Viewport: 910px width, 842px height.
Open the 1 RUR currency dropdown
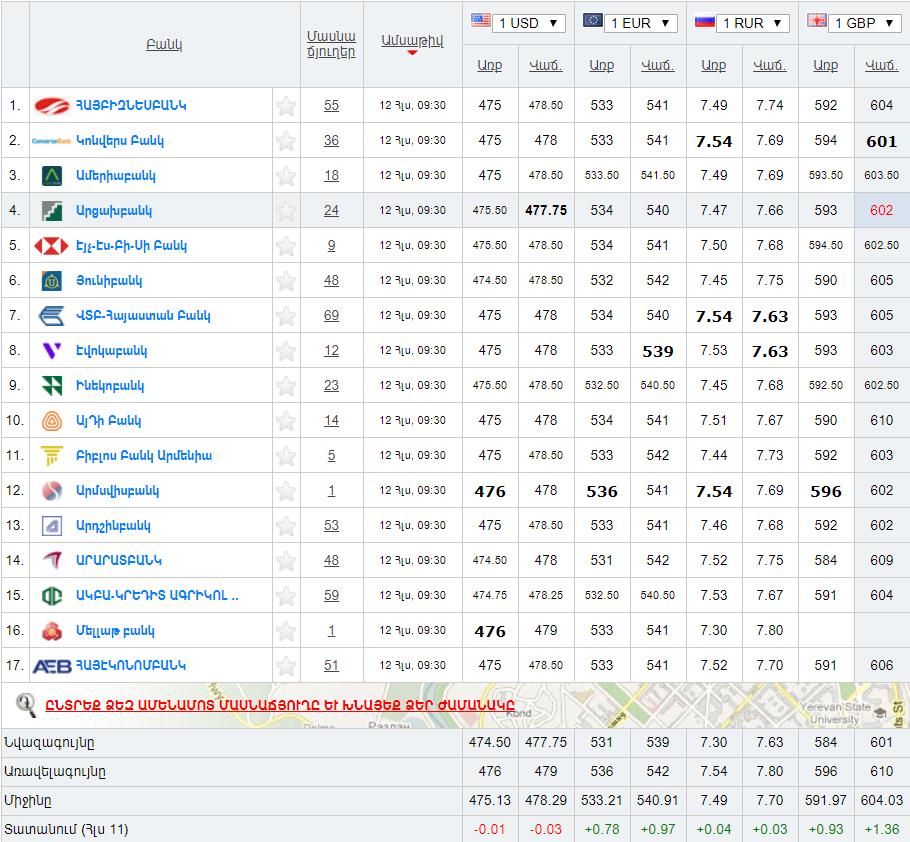[754, 23]
